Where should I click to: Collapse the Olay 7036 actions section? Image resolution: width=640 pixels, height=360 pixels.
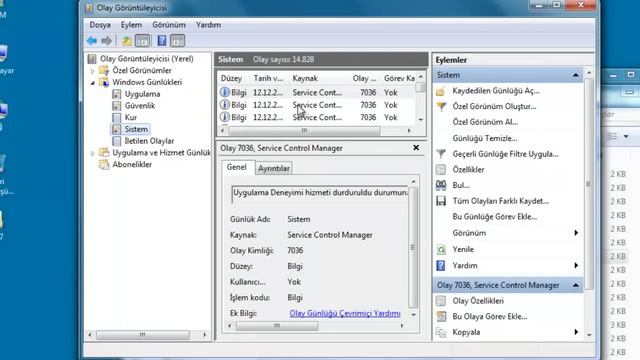pyautogui.click(x=576, y=285)
